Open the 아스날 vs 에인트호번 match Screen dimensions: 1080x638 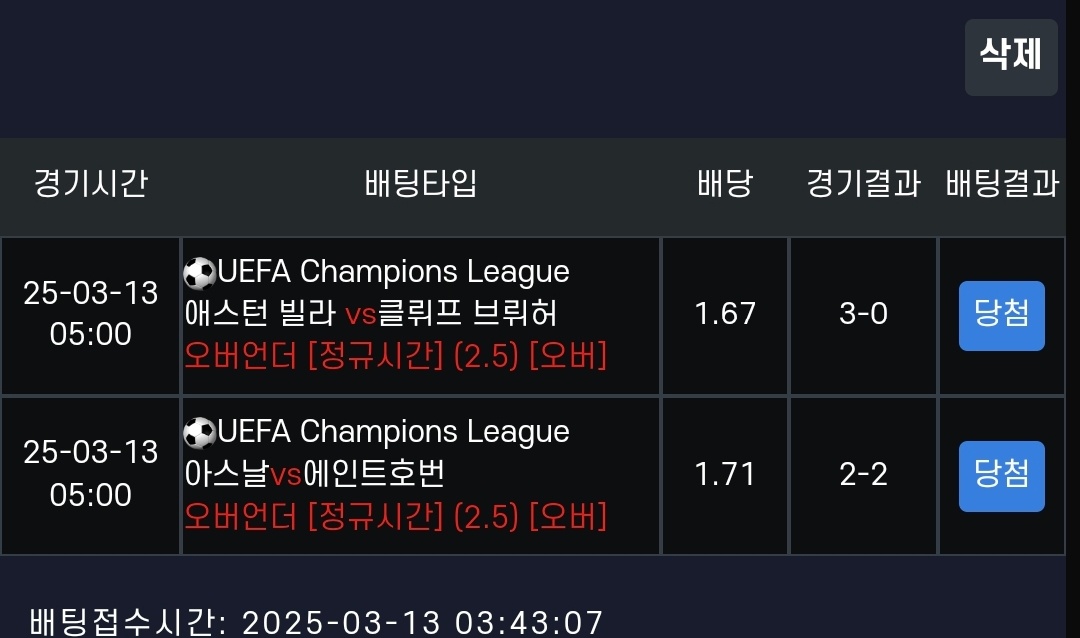(315, 474)
